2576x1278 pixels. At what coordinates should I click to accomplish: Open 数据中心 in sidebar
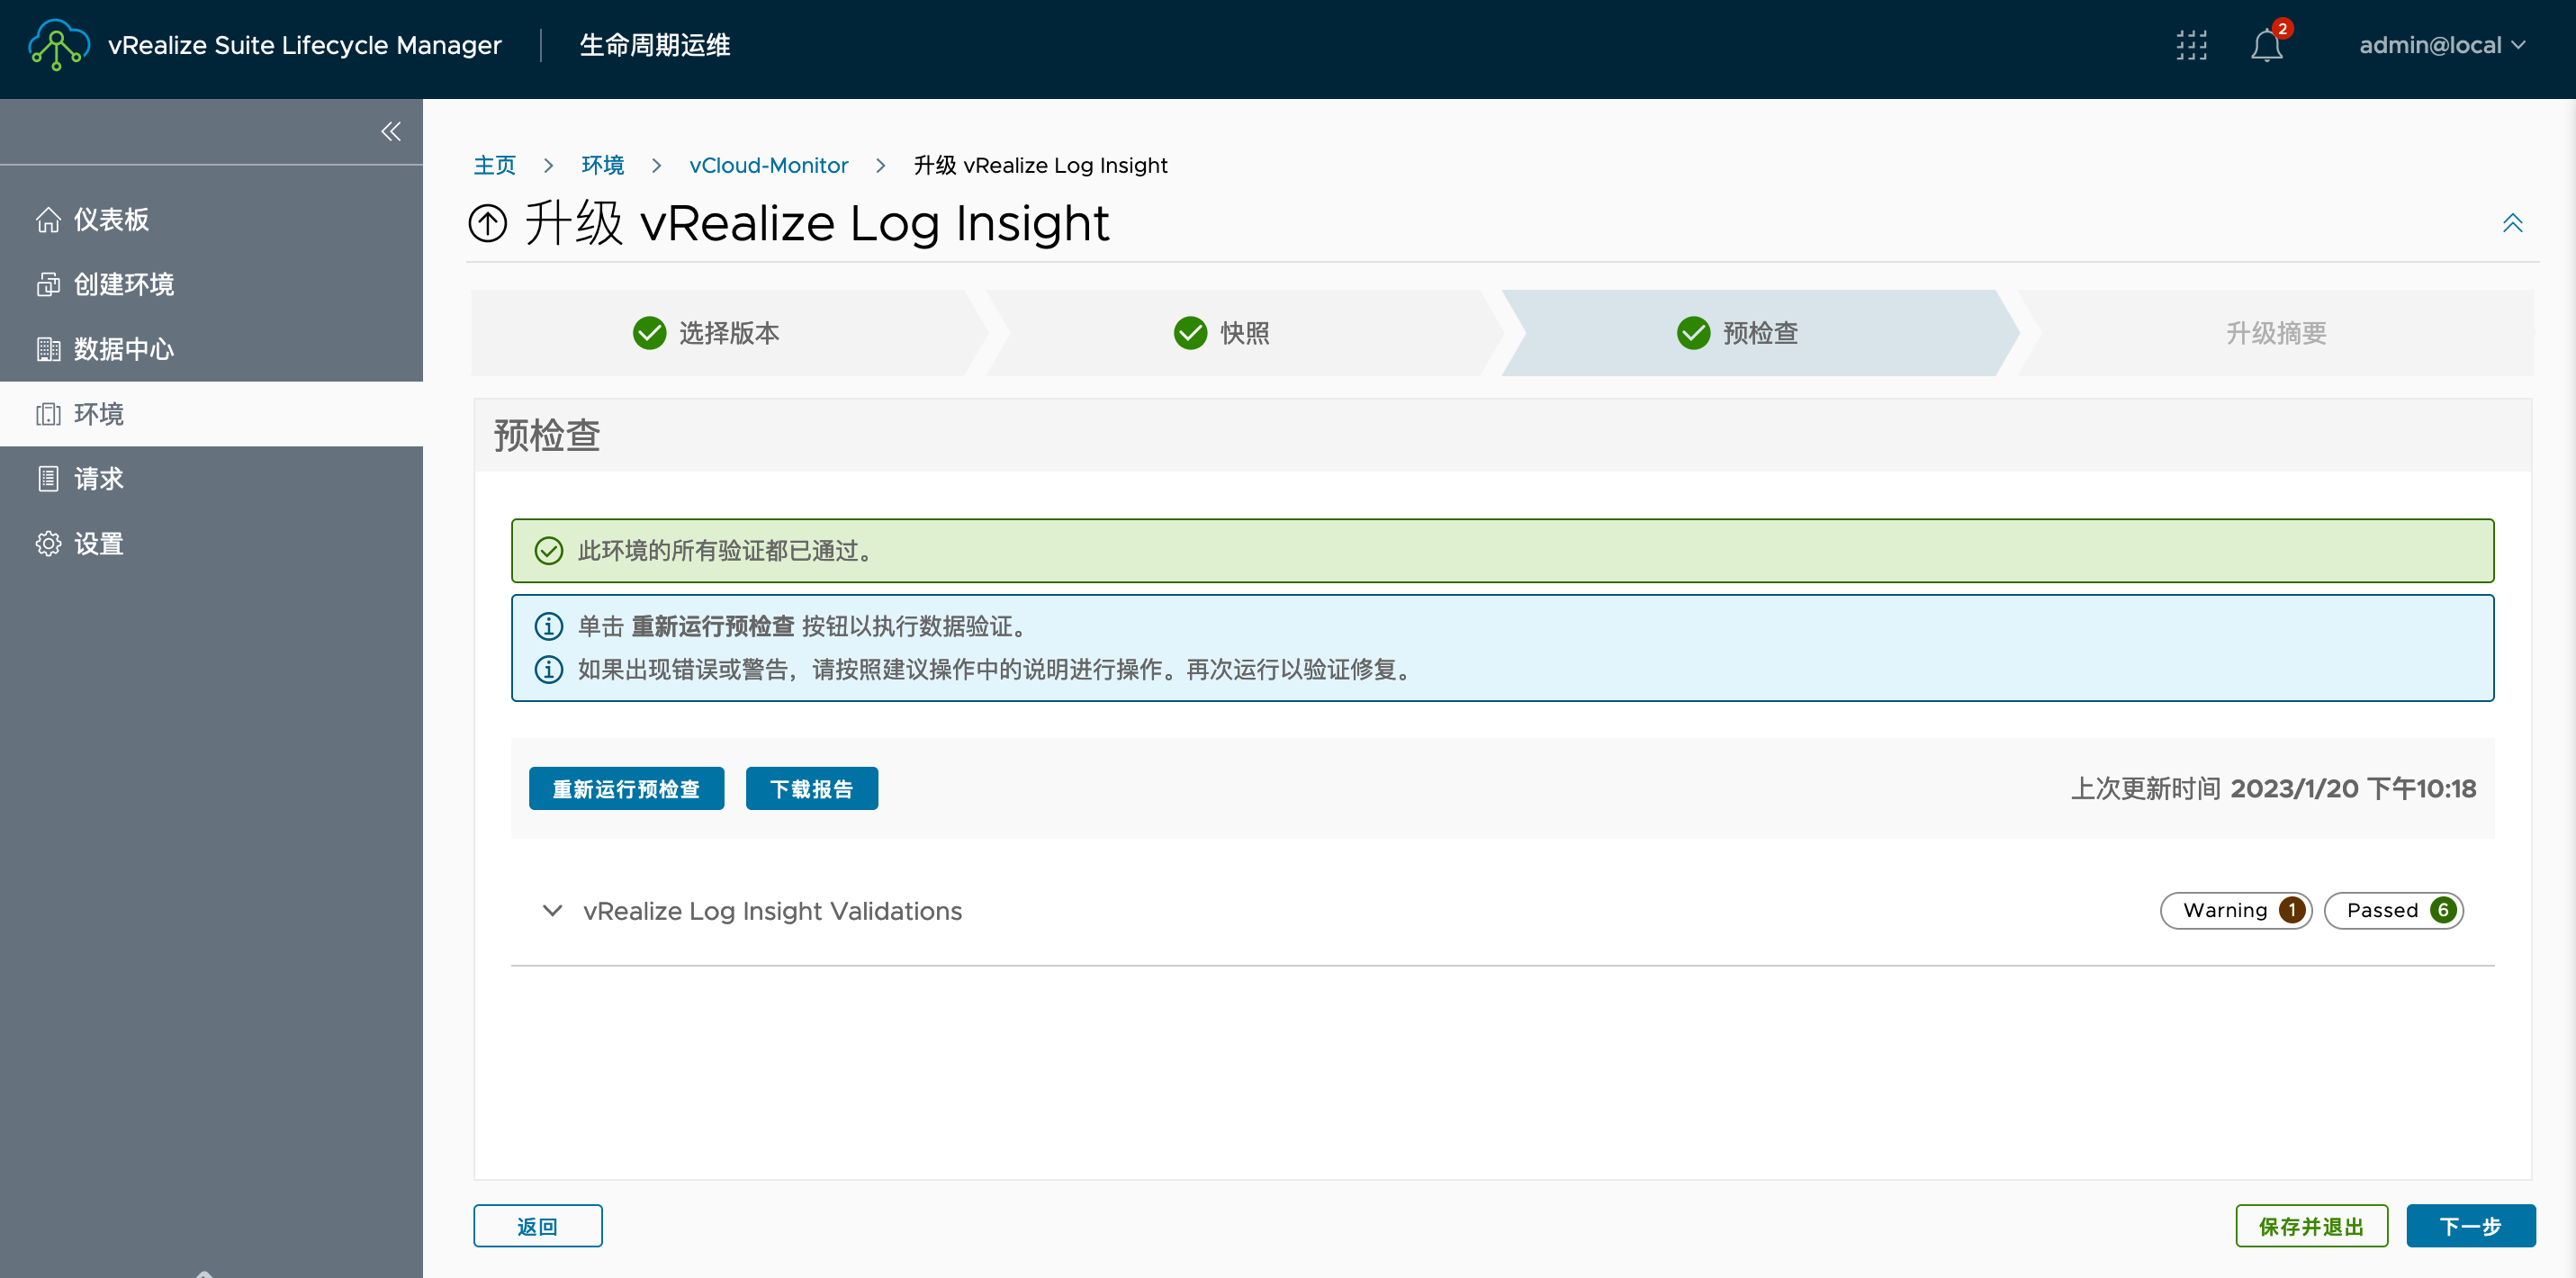(x=211, y=349)
